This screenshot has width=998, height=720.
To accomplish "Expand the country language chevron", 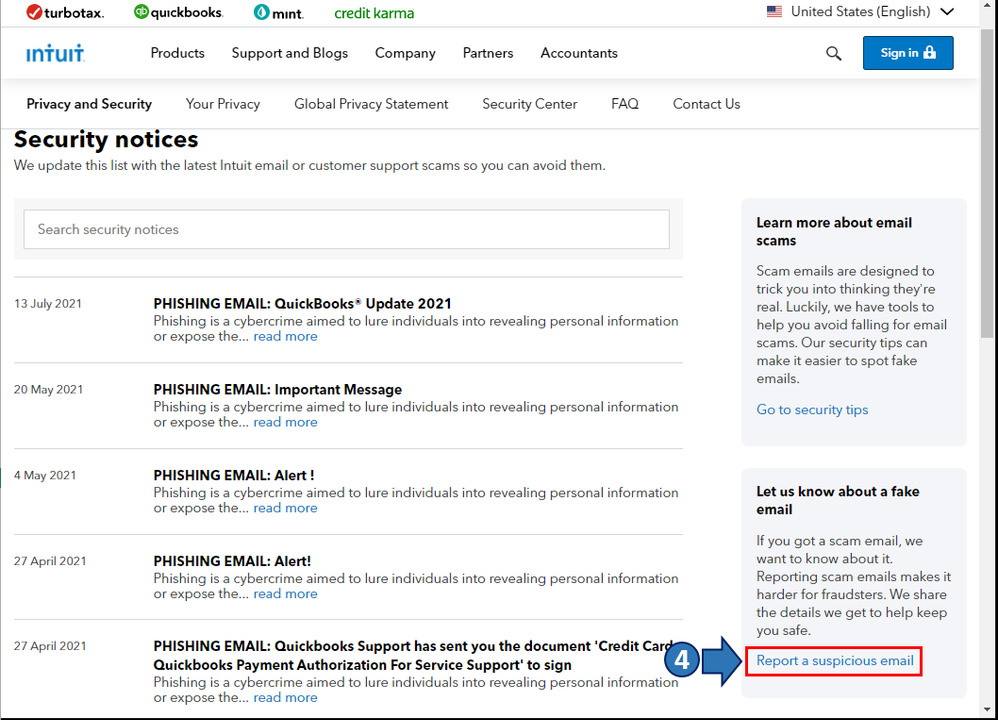I will pyautogui.click(x=947, y=11).
